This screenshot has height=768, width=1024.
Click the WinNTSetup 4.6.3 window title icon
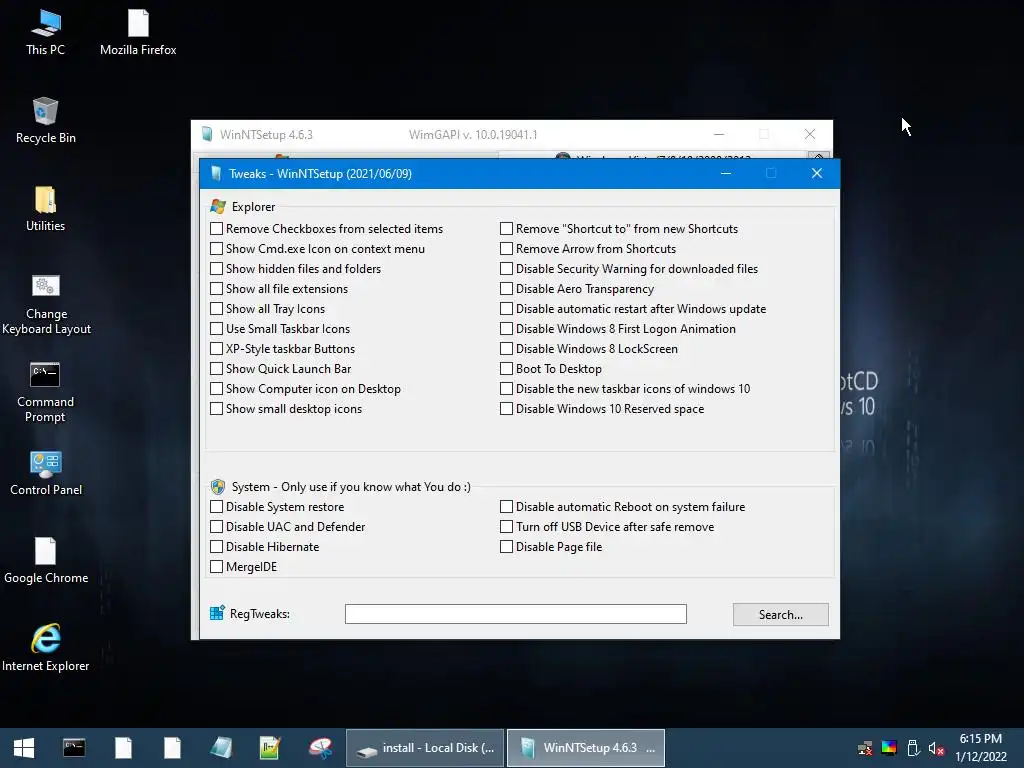click(x=207, y=135)
